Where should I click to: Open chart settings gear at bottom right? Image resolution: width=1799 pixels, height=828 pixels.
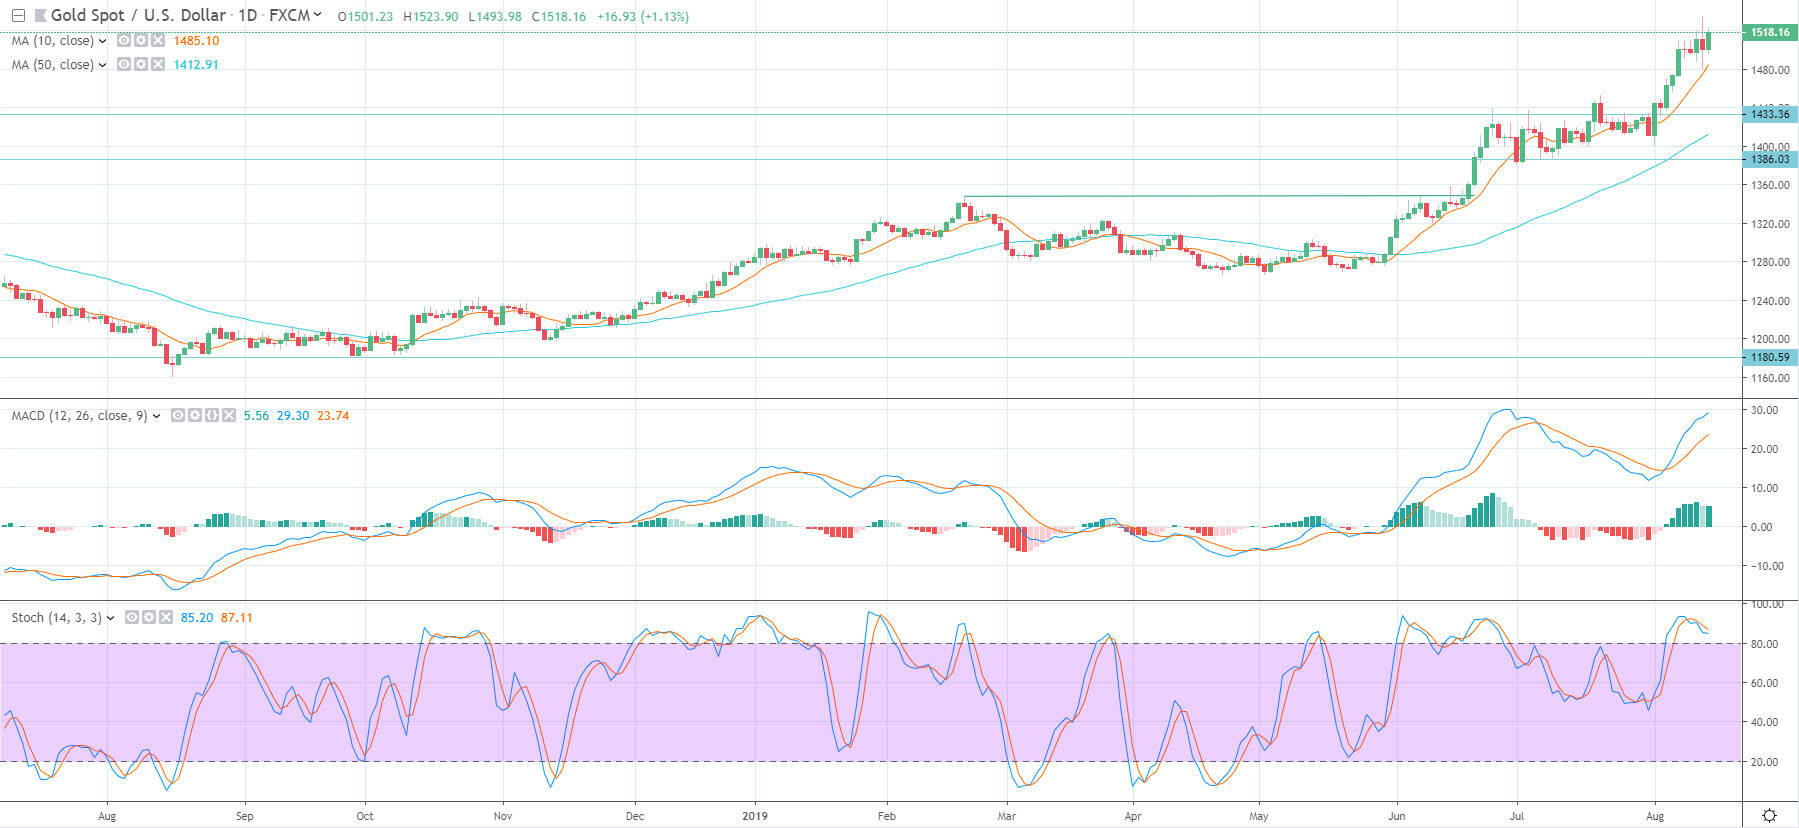click(1769, 815)
